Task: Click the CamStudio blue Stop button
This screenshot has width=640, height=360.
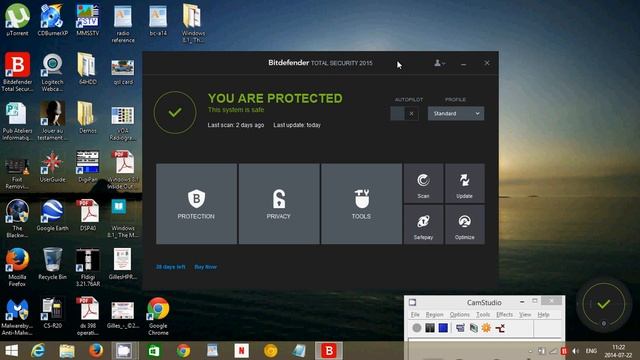Action: pos(443,328)
